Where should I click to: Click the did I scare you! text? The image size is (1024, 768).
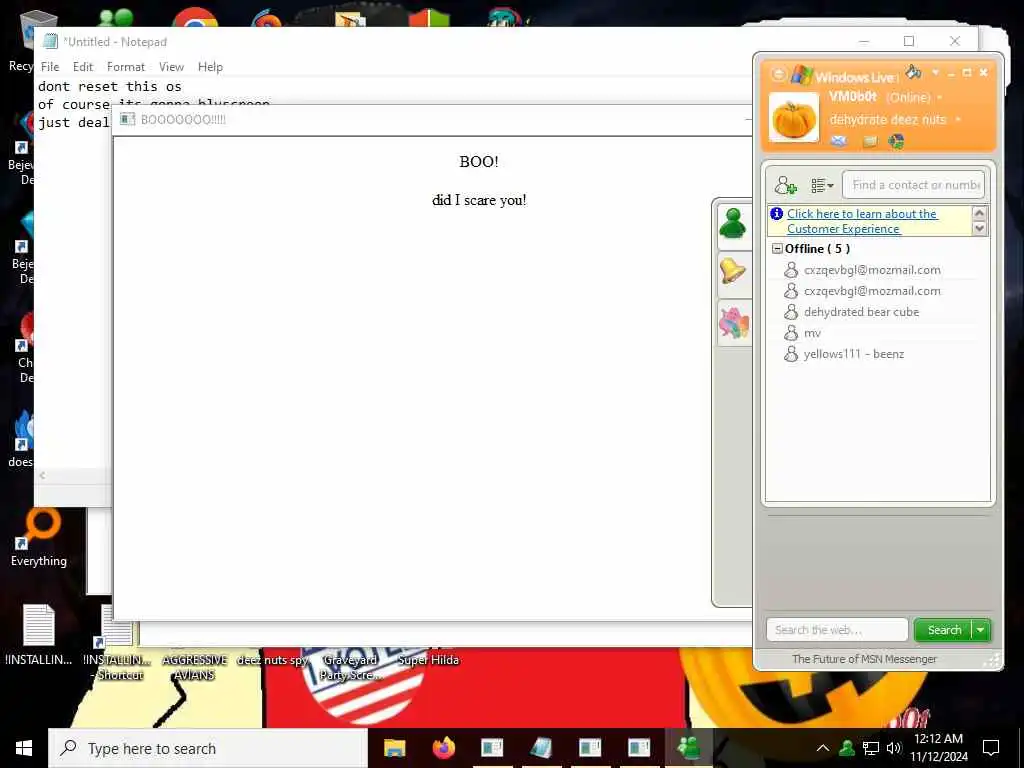479,200
